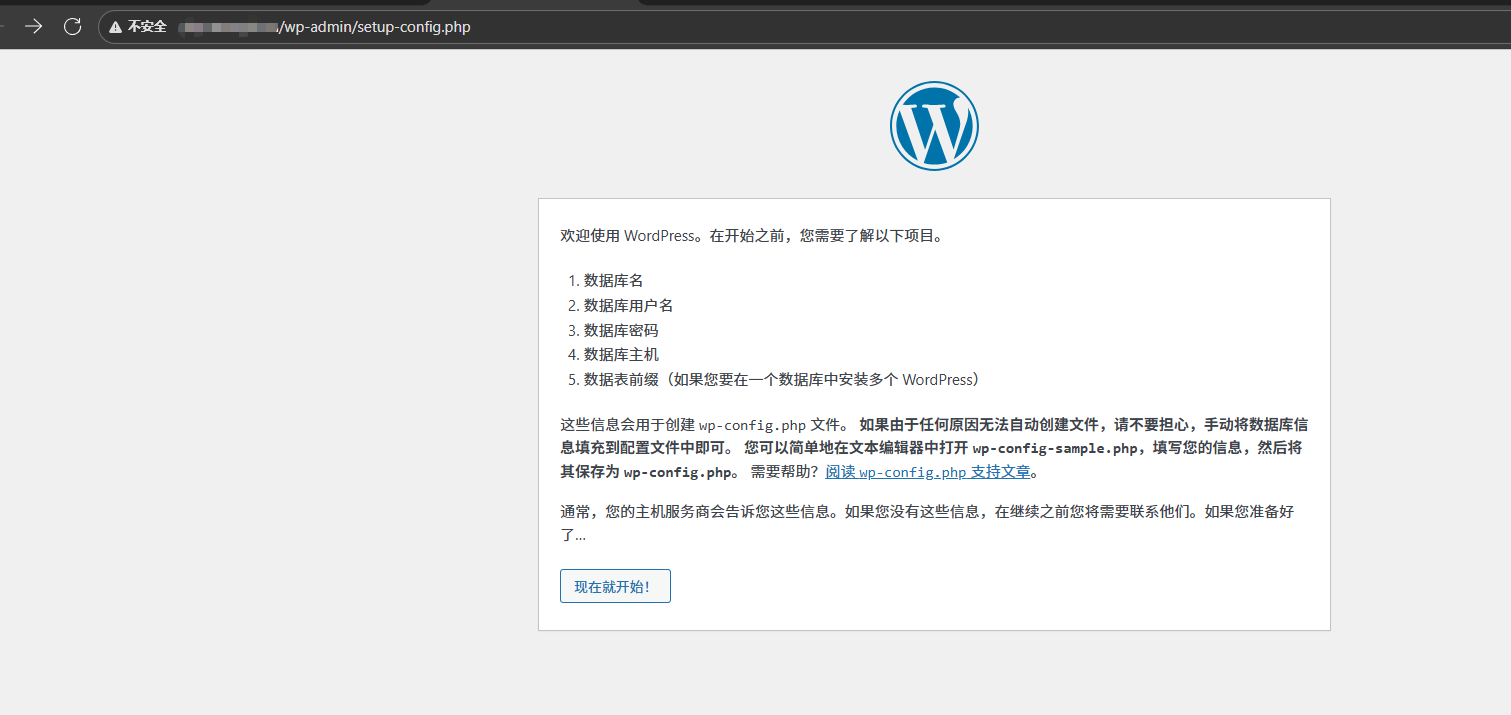
Task: Click the 不安全 security warning indicator
Action: [138, 27]
